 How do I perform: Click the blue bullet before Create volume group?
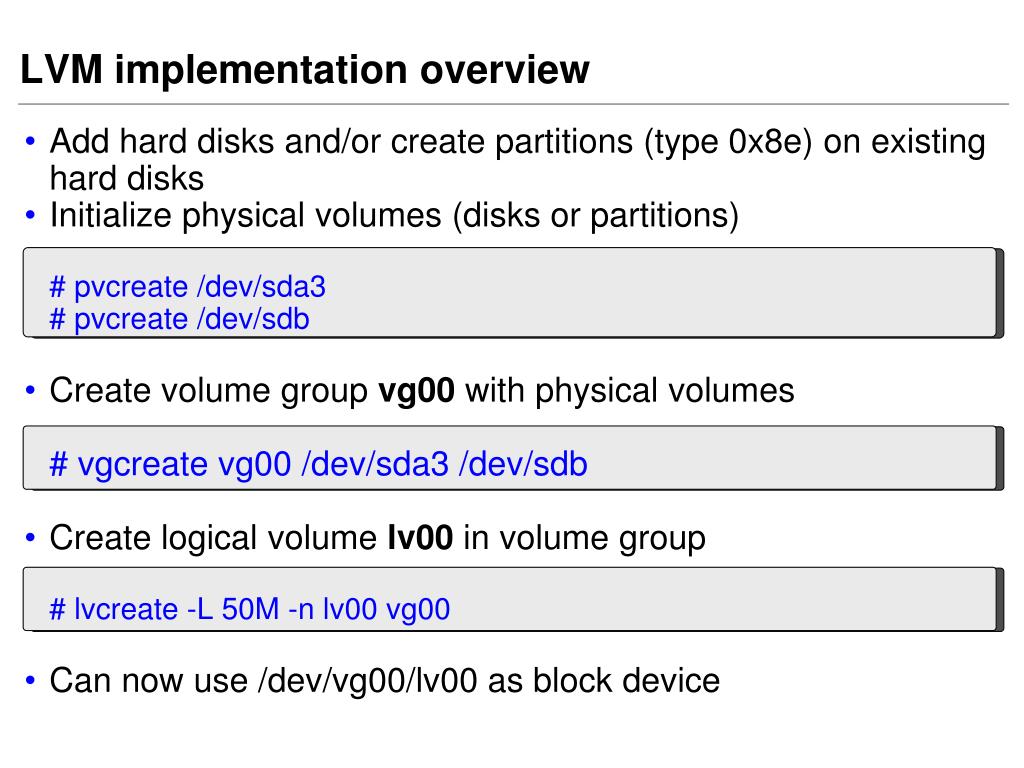coord(30,390)
